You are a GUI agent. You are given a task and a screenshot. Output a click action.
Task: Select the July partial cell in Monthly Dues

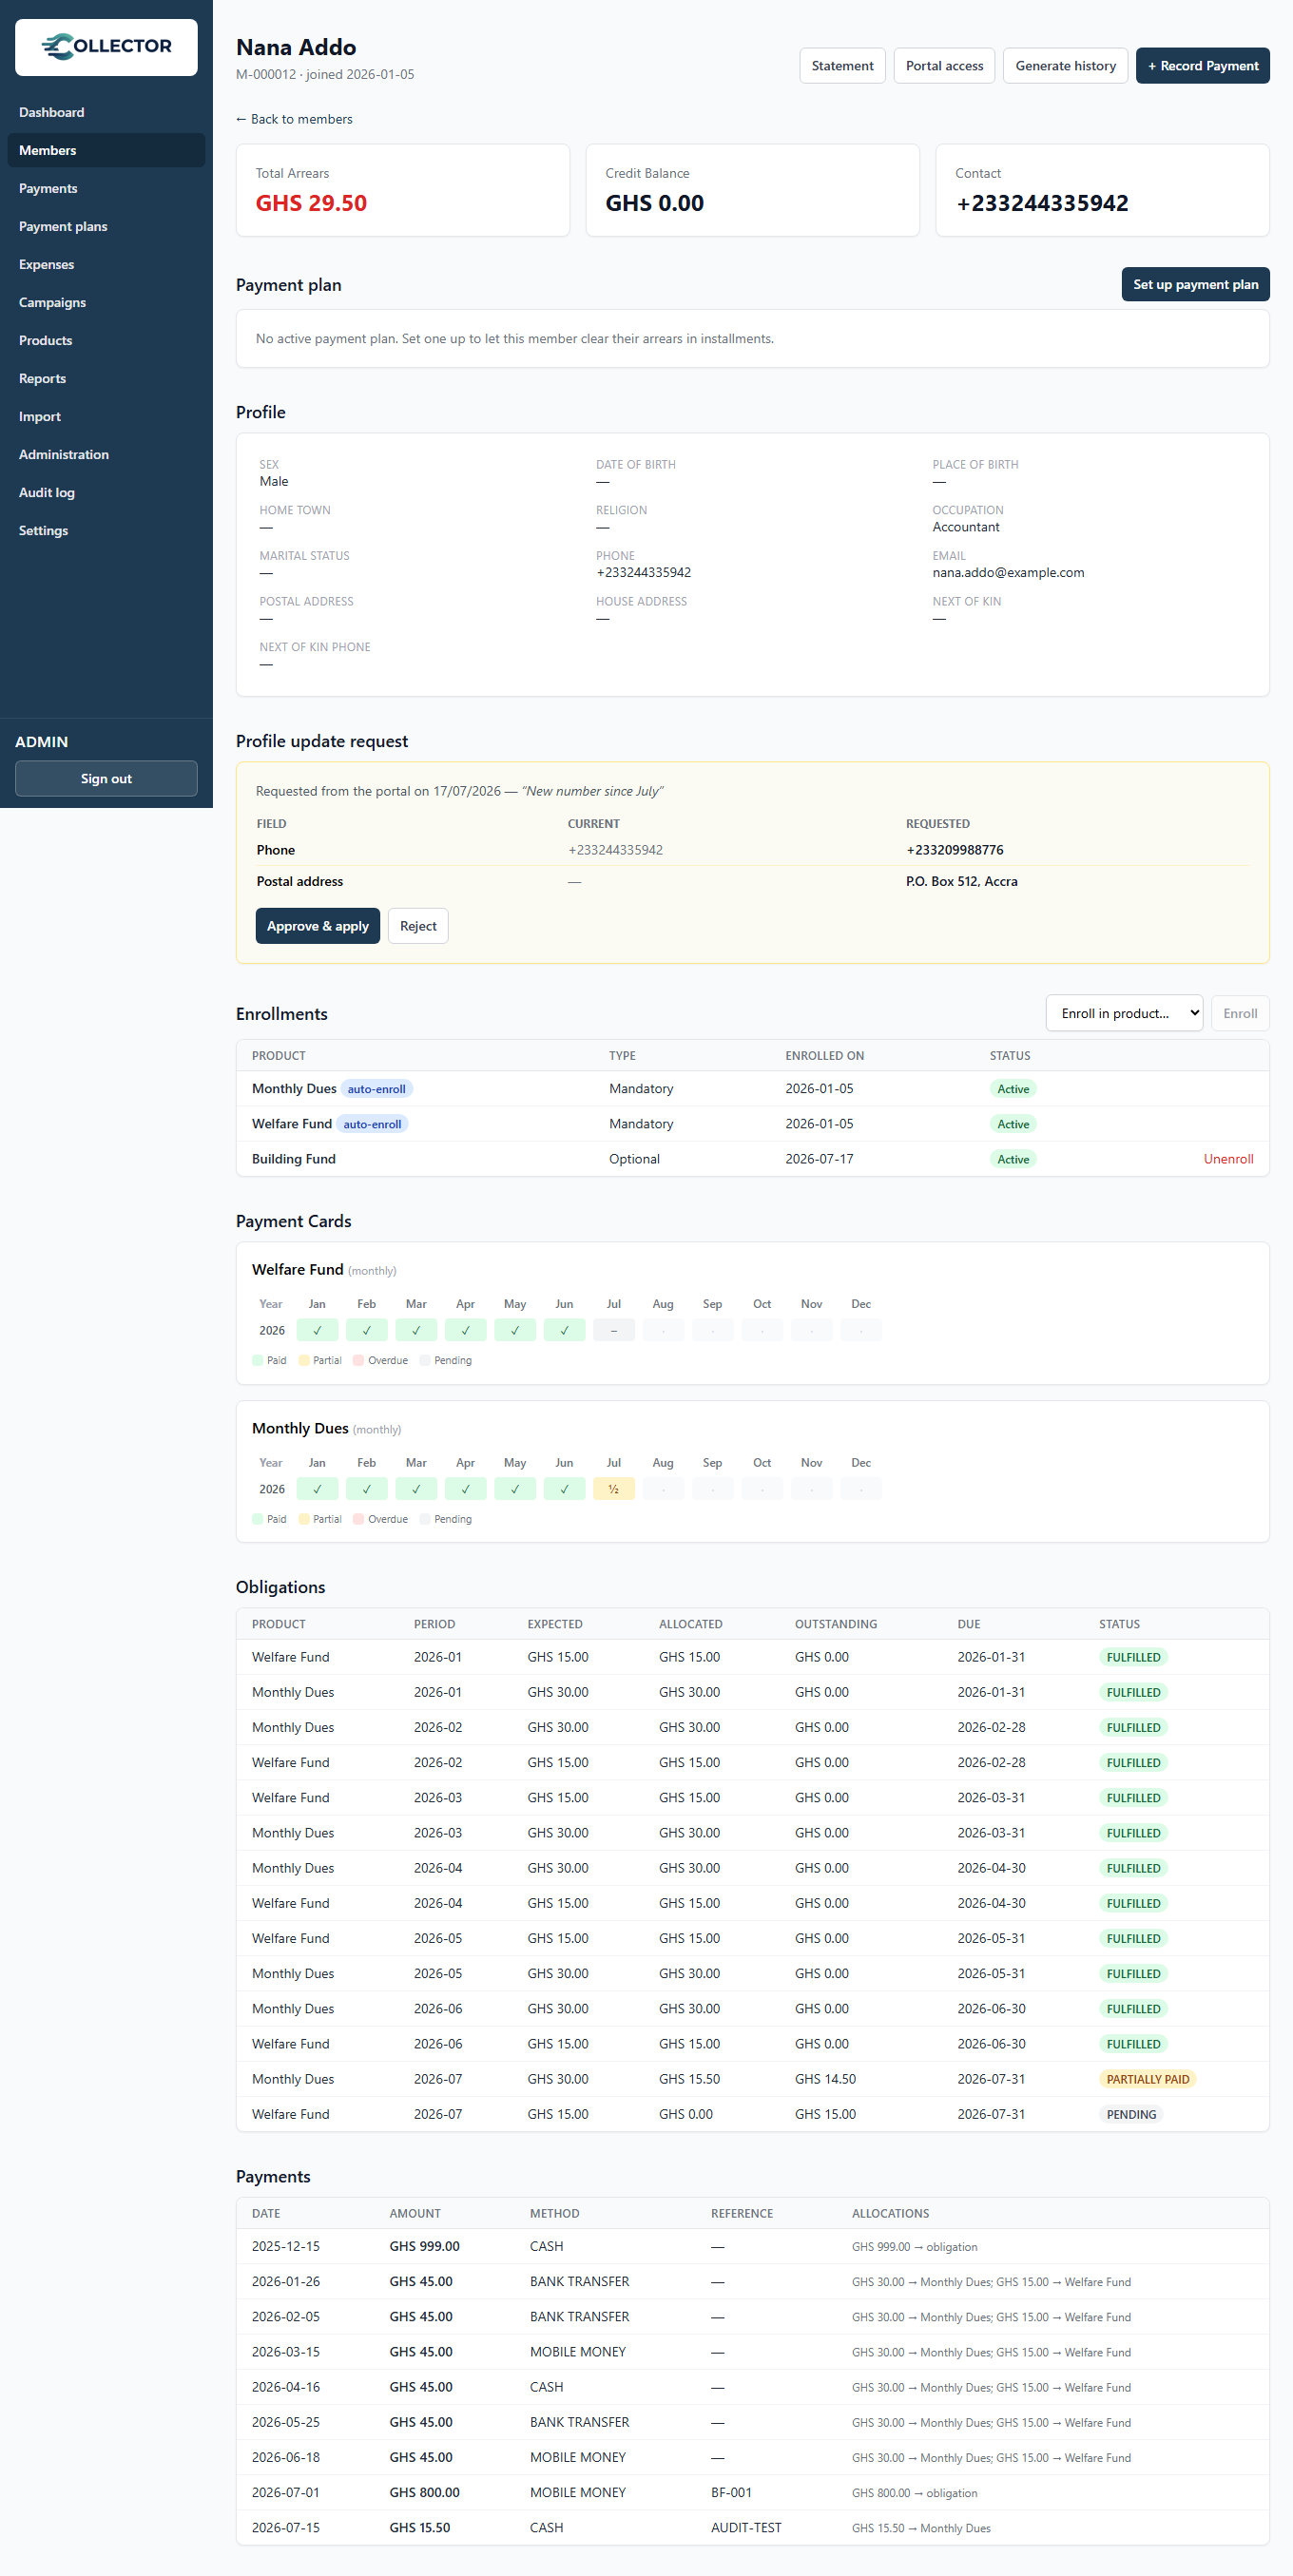click(614, 1489)
